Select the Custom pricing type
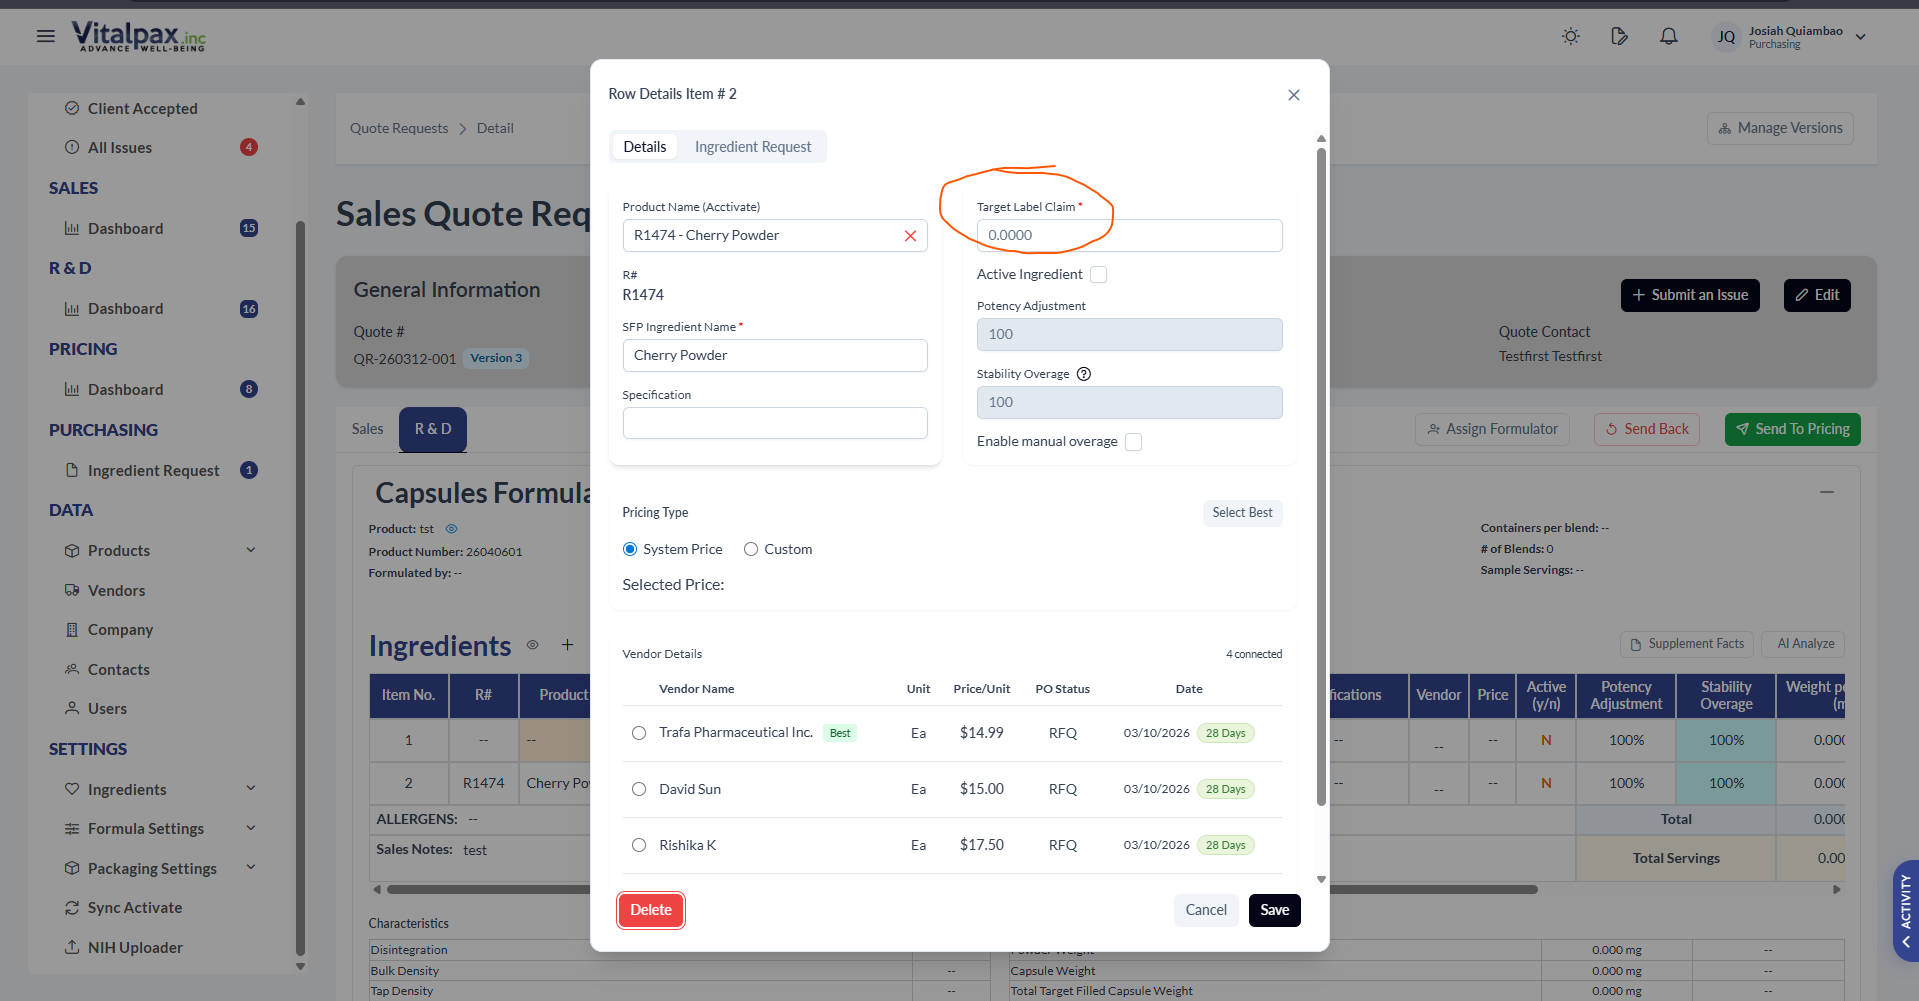The height and width of the screenshot is (1001, 1919). point(751,549)
